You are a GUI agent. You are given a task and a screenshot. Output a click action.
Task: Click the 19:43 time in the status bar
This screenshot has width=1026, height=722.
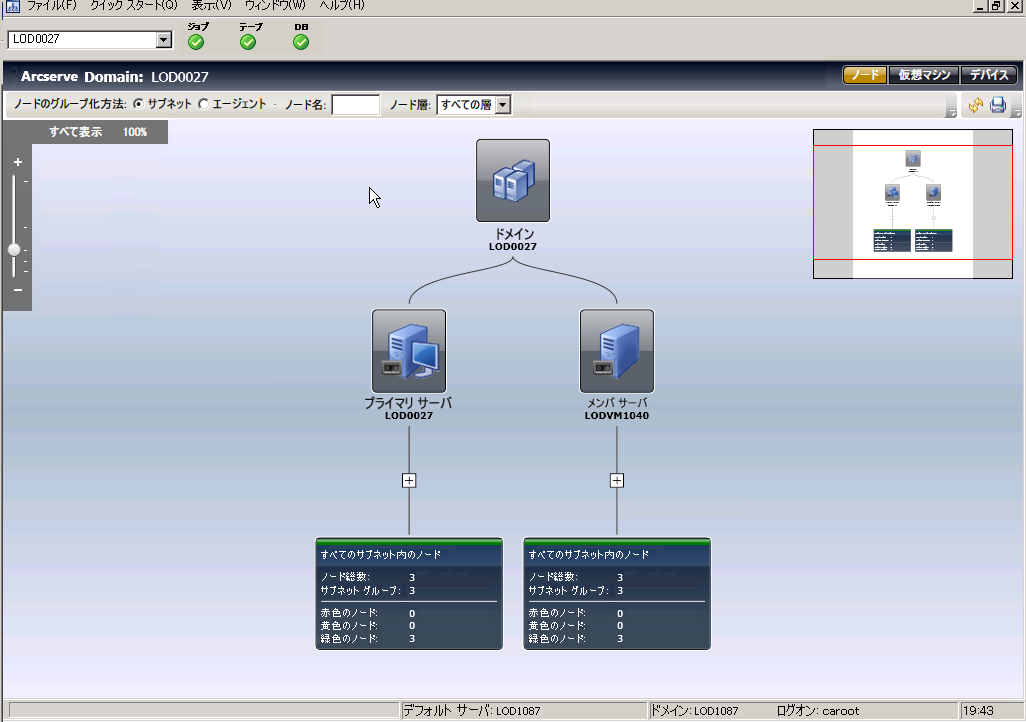(978, 711)
